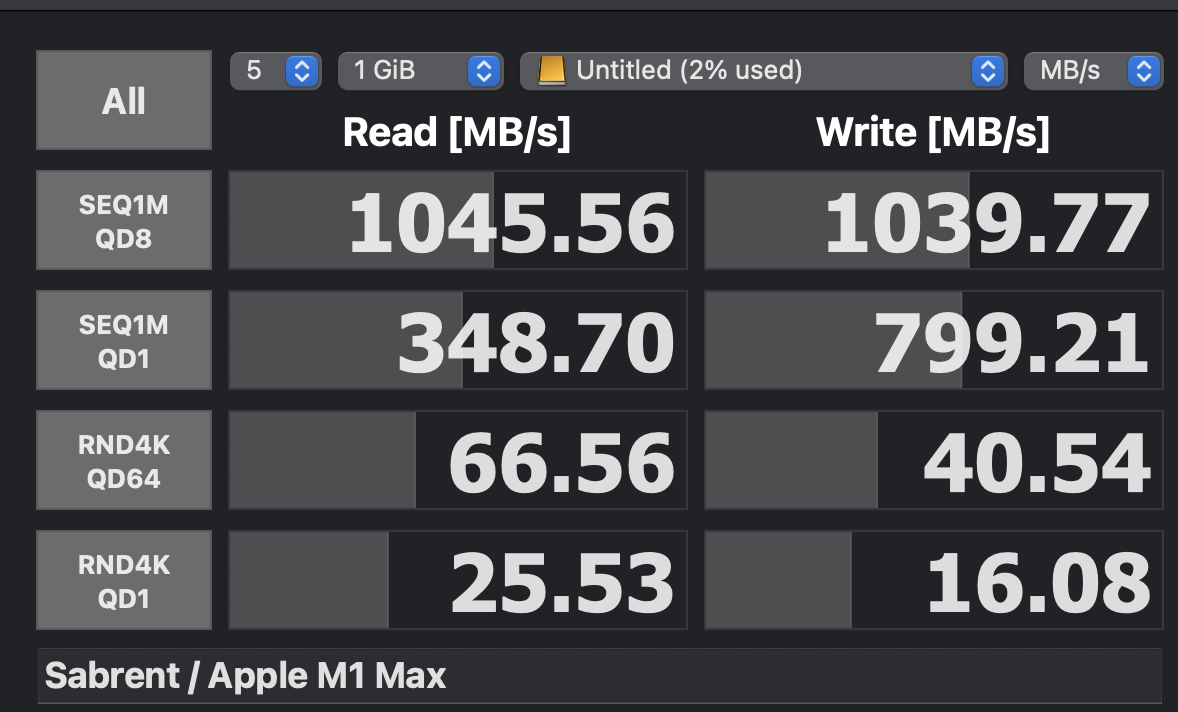Screen dimensions: 1178x712
Task: Run the RND4K QD64 test
Action: click(x=124, y=460)
